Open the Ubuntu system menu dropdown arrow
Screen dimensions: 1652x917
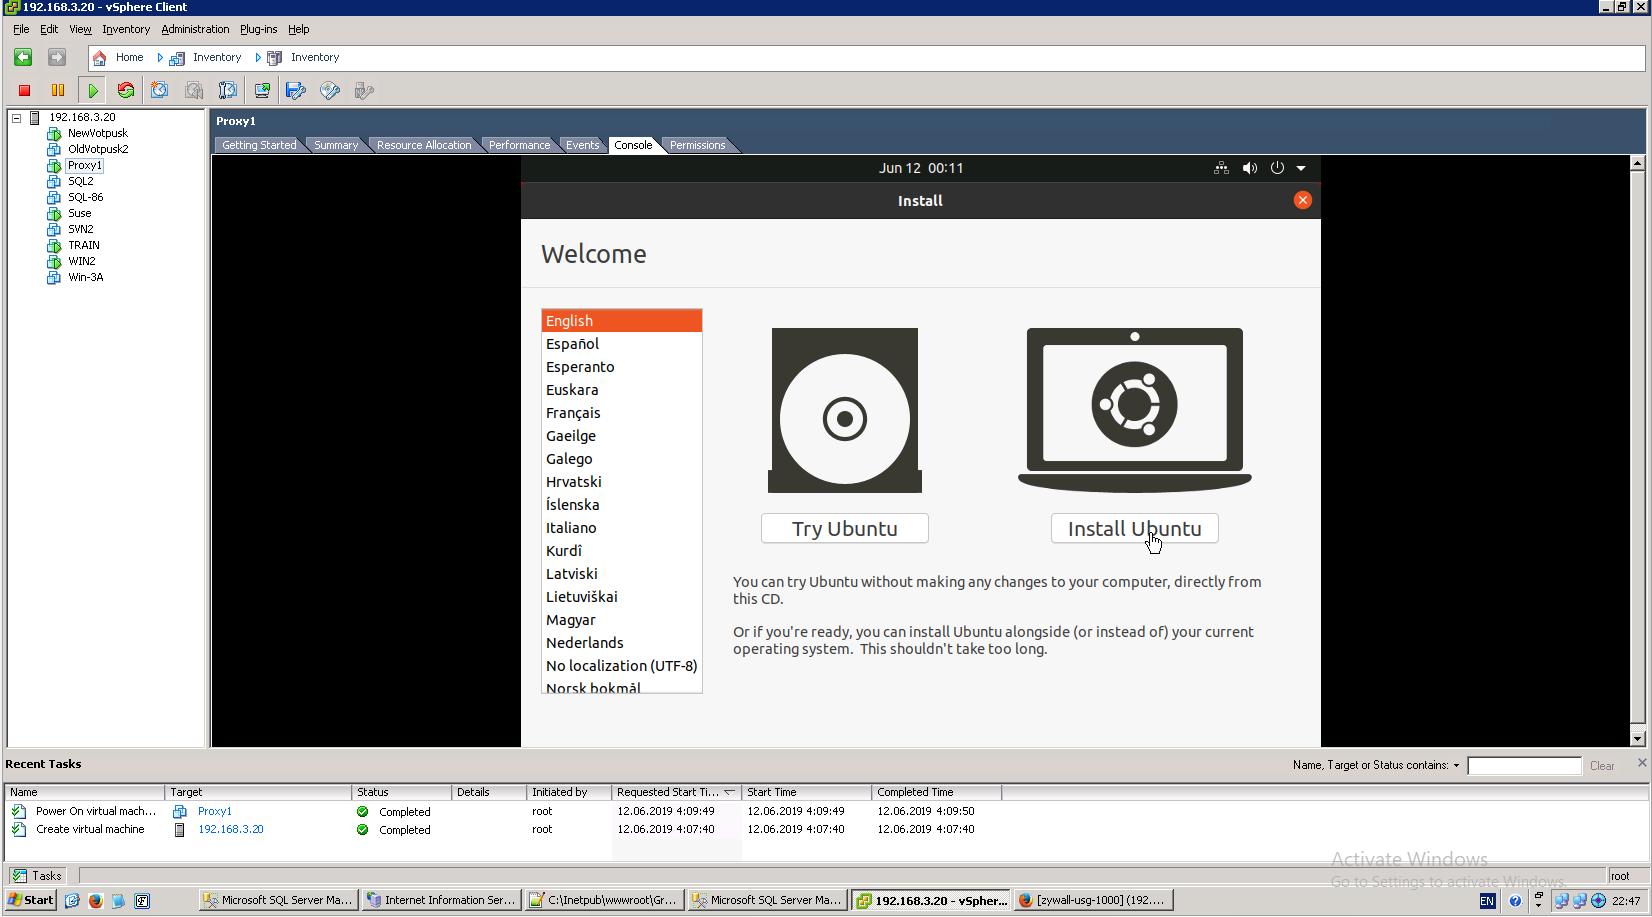1301,168
